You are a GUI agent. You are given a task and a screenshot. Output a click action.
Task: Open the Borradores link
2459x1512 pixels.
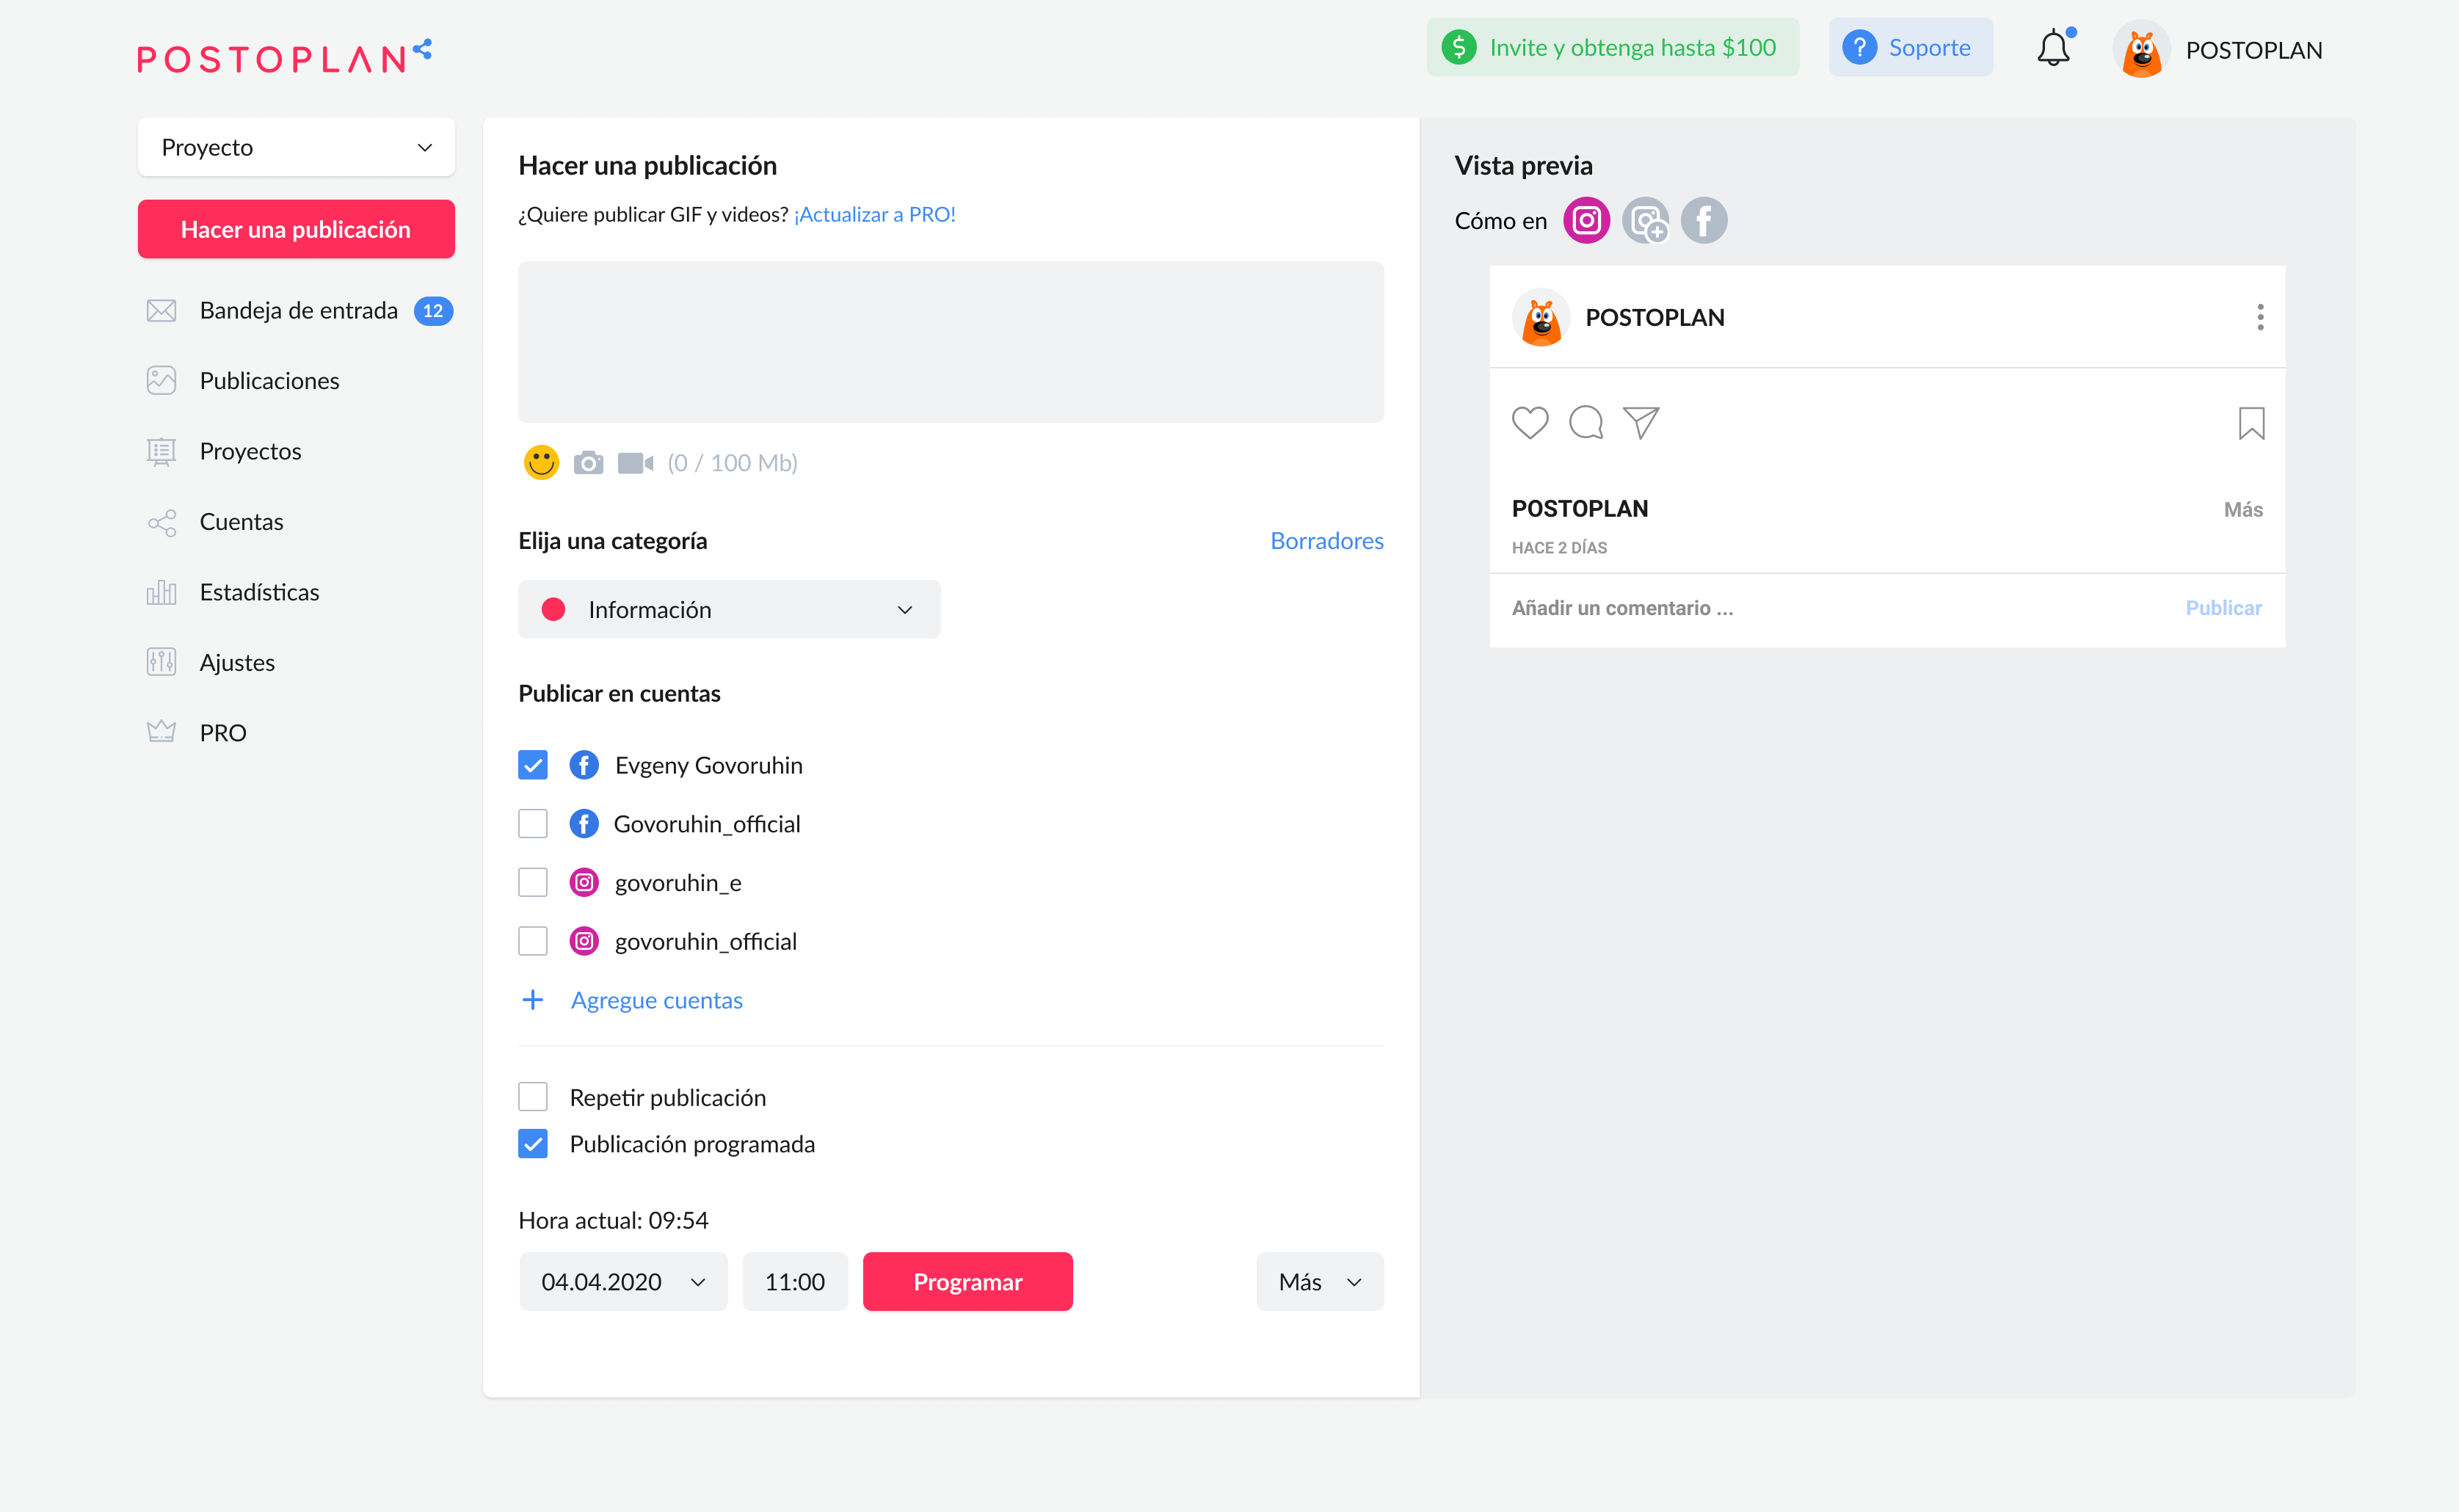tap(1326, 541)
